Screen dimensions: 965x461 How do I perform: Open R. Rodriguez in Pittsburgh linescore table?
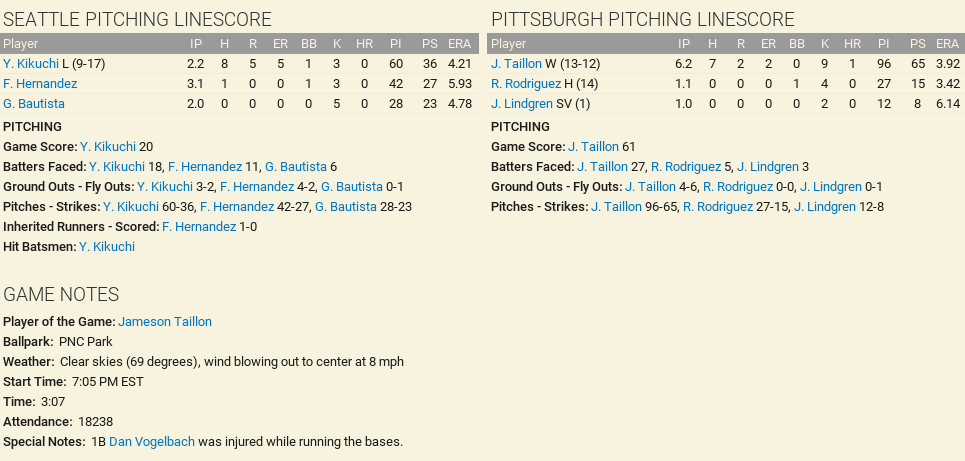[526, 84]
